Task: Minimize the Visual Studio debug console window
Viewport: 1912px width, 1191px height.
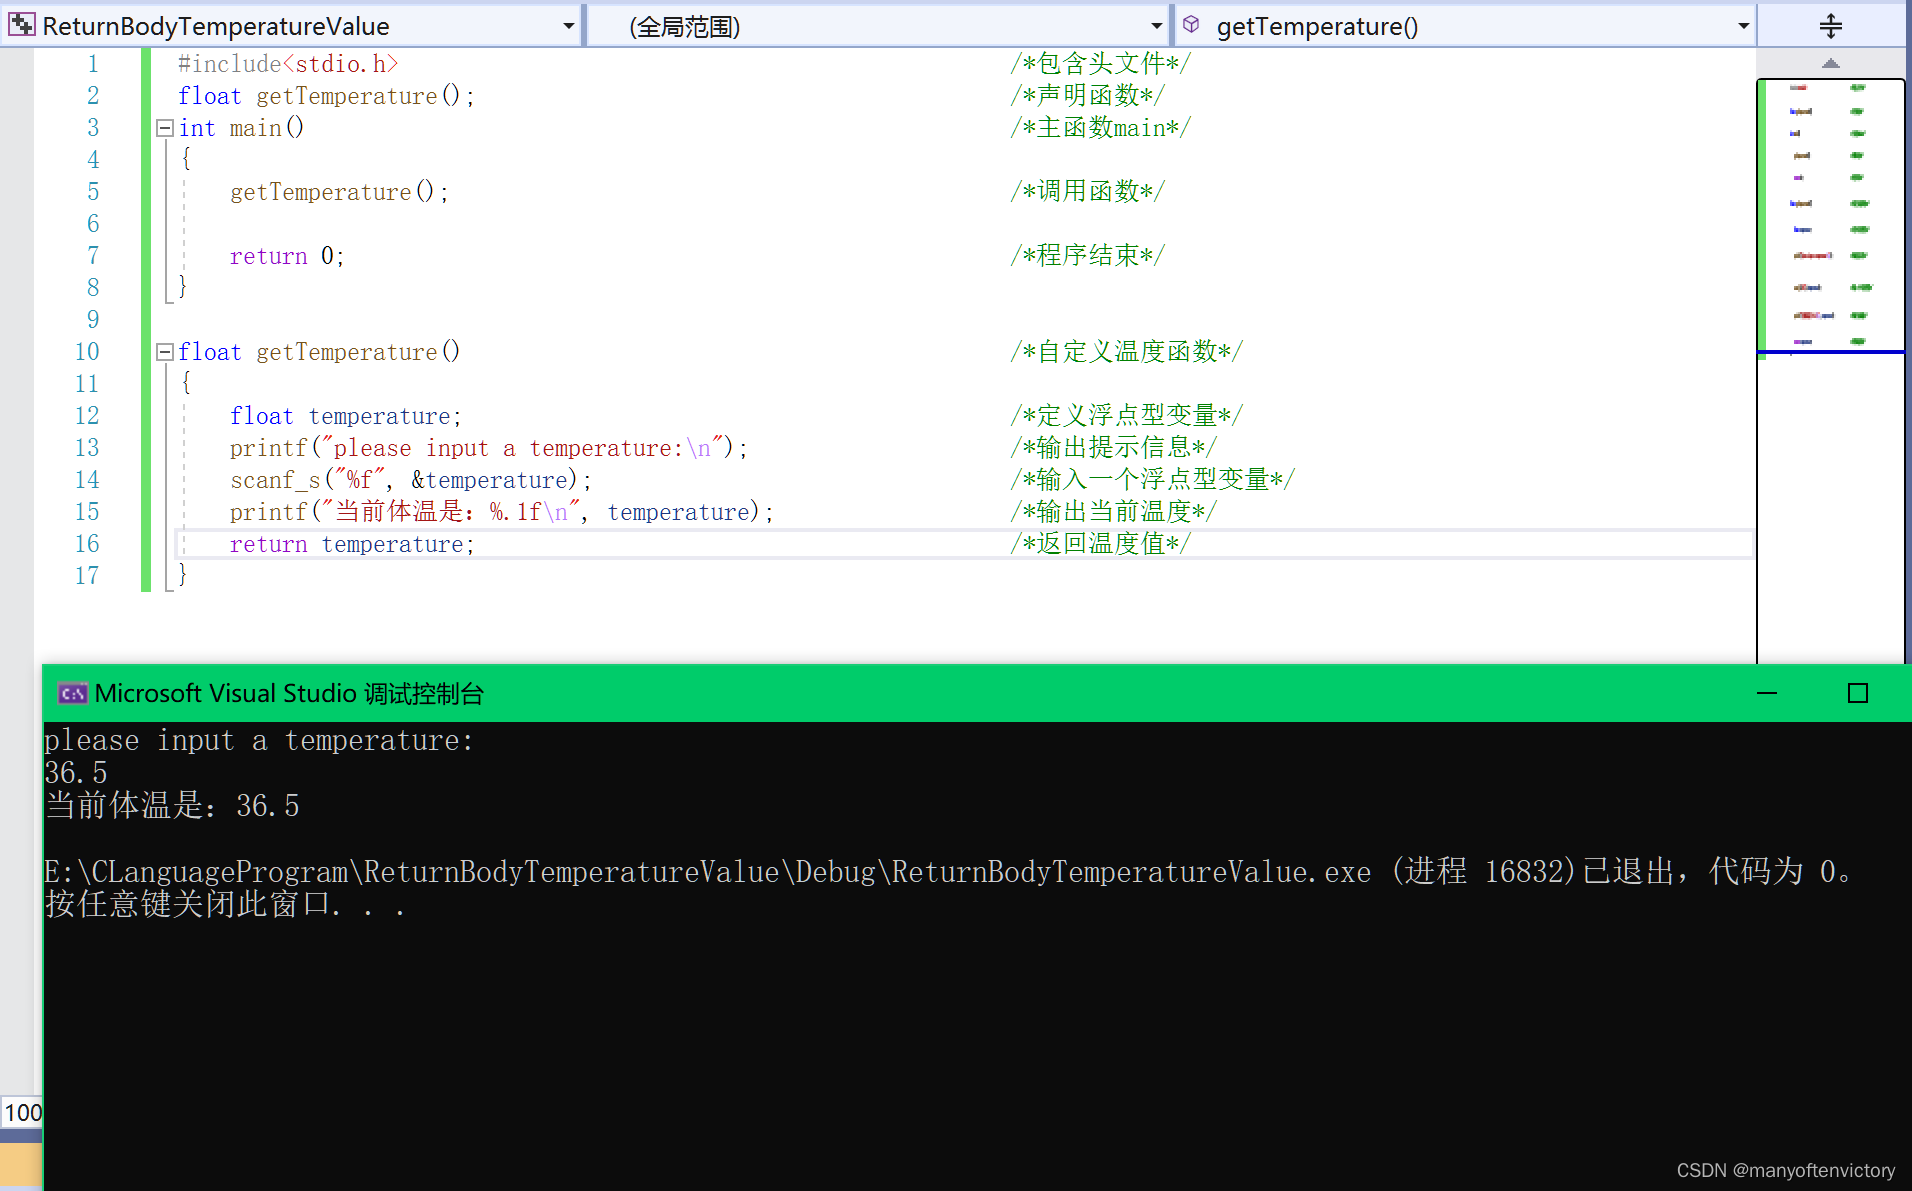Action: pos(1767,693)
